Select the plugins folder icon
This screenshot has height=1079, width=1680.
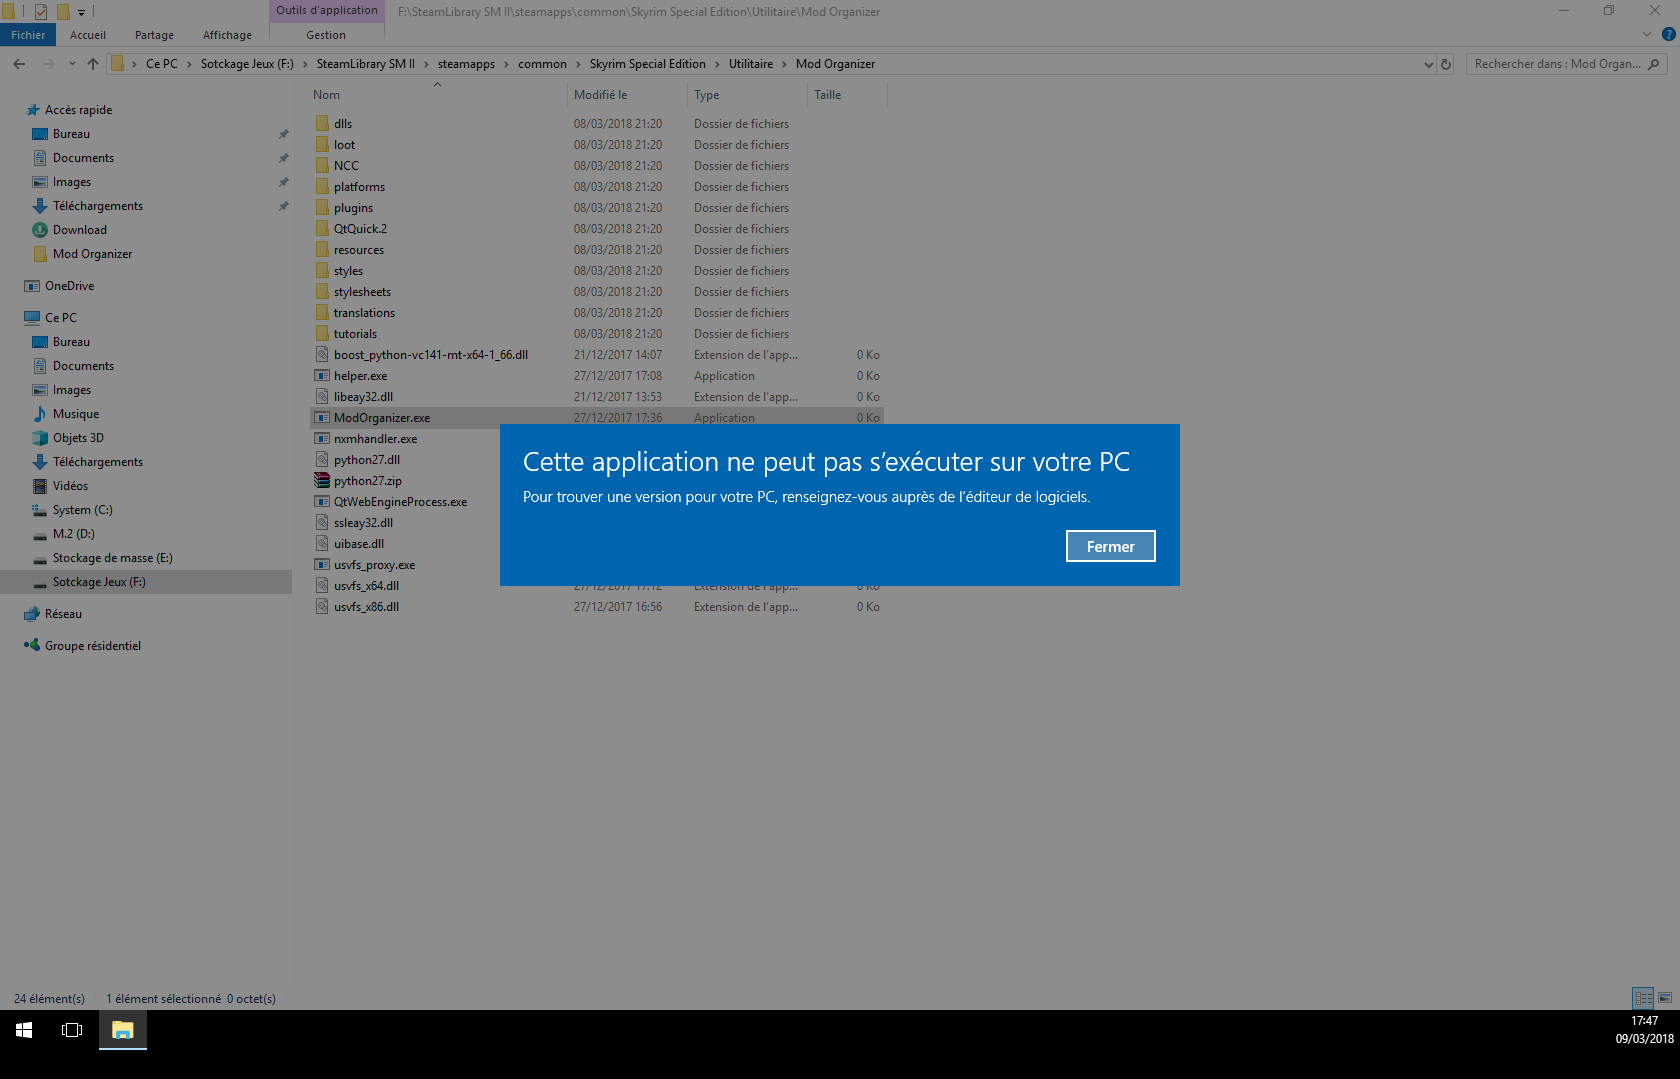click(322, 208)
